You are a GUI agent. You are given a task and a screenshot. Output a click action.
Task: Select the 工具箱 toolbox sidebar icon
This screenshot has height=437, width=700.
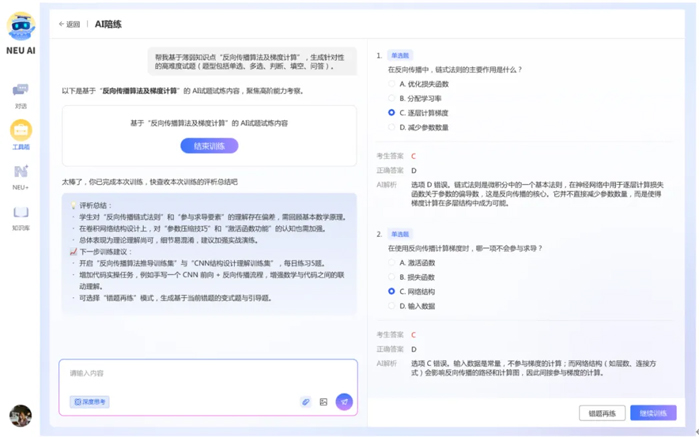point(20,131)
